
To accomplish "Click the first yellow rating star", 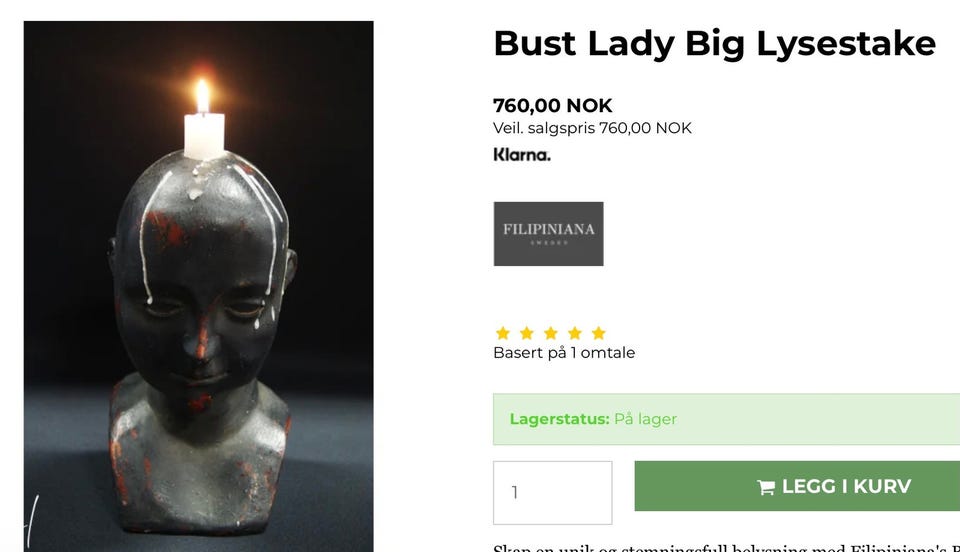I will click(503, 333).
